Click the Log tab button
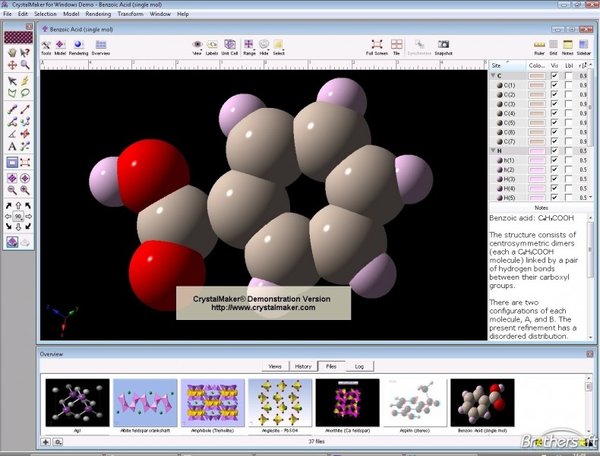Screen dimensions: 600x456 pyautogui.click(x=359, y=367)
